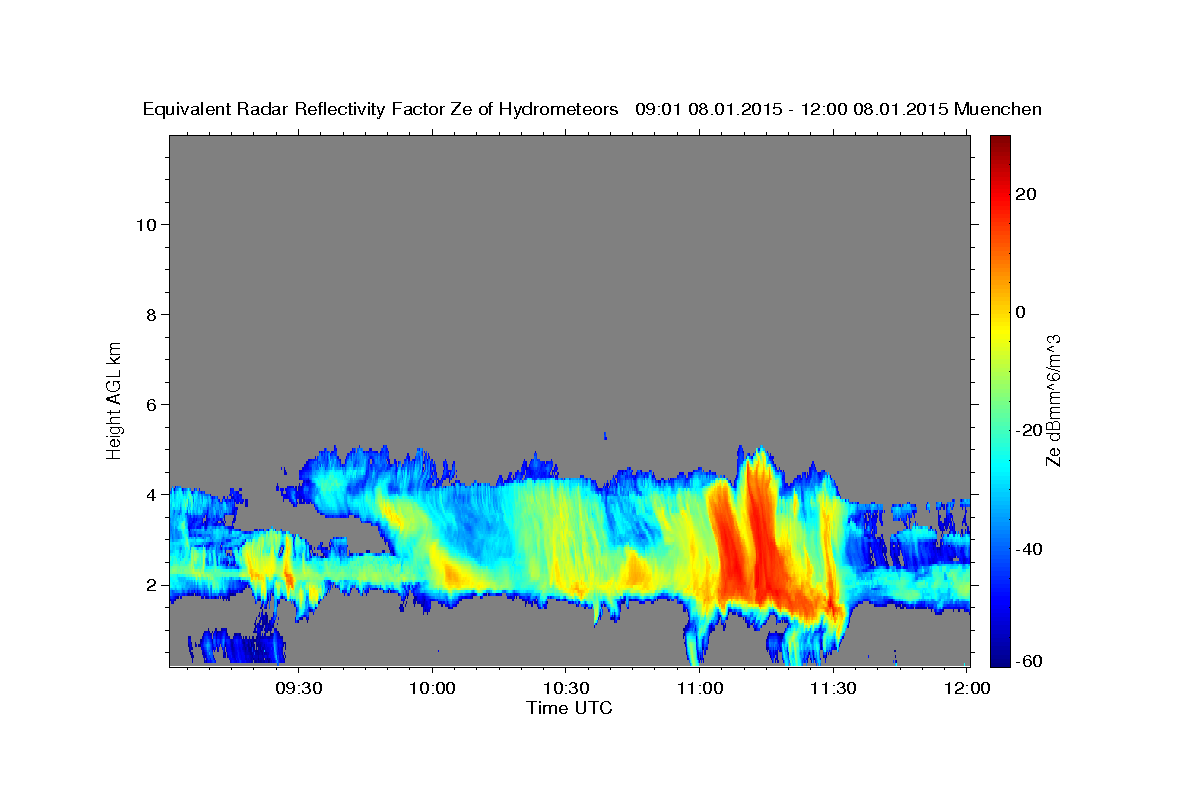Click the colorbar value '-60'
This screenshot has height=800, width=1200.
1028,661
